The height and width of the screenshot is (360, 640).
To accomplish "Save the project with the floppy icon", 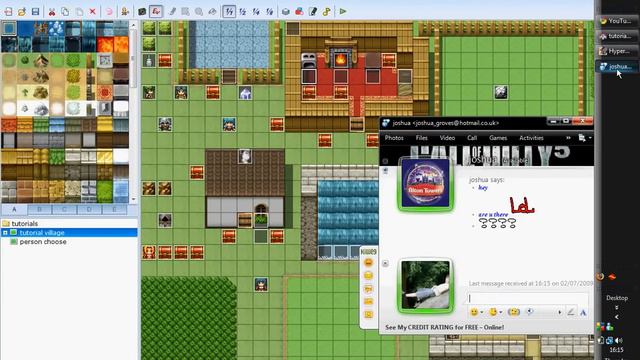I will point(36,11).
